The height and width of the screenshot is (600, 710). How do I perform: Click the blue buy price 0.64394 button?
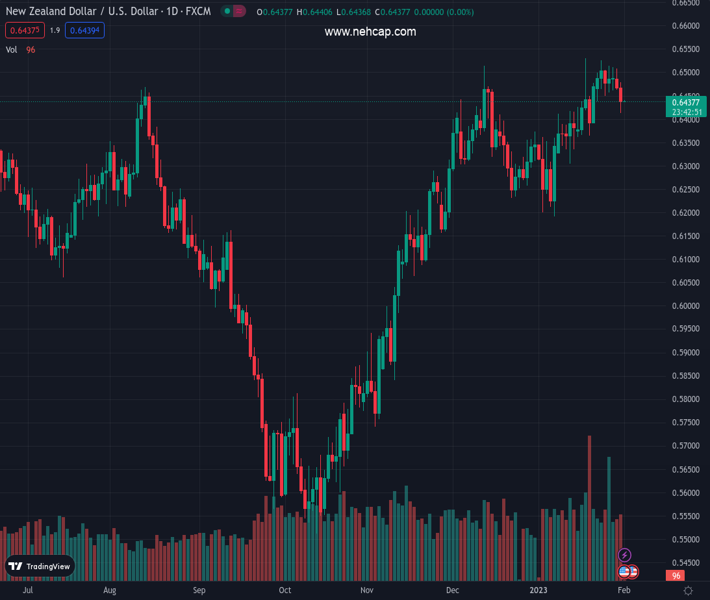(x=84, y=30)
